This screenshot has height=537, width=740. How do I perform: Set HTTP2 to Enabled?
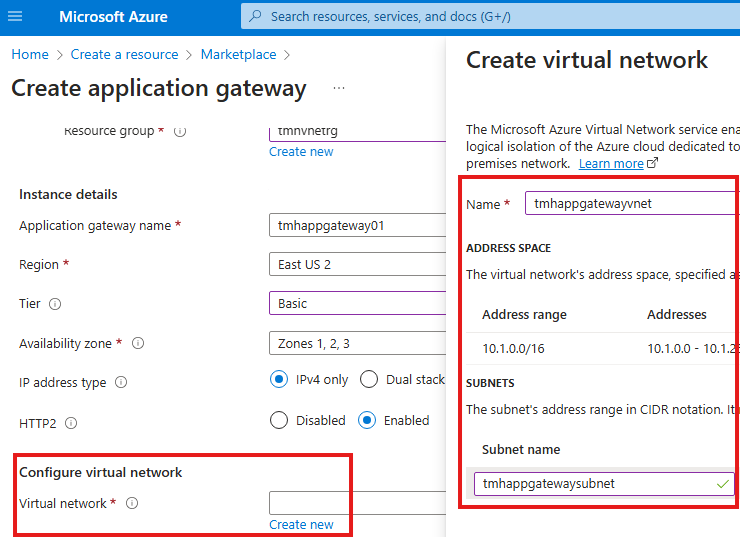click(367, 420)
